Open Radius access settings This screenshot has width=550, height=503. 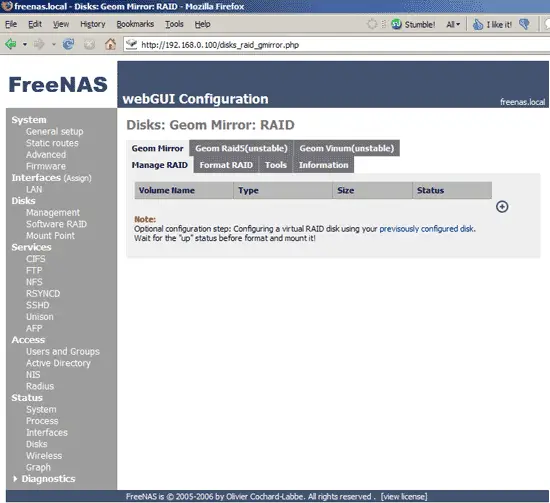pyautogui.click(x=40, y=386)
